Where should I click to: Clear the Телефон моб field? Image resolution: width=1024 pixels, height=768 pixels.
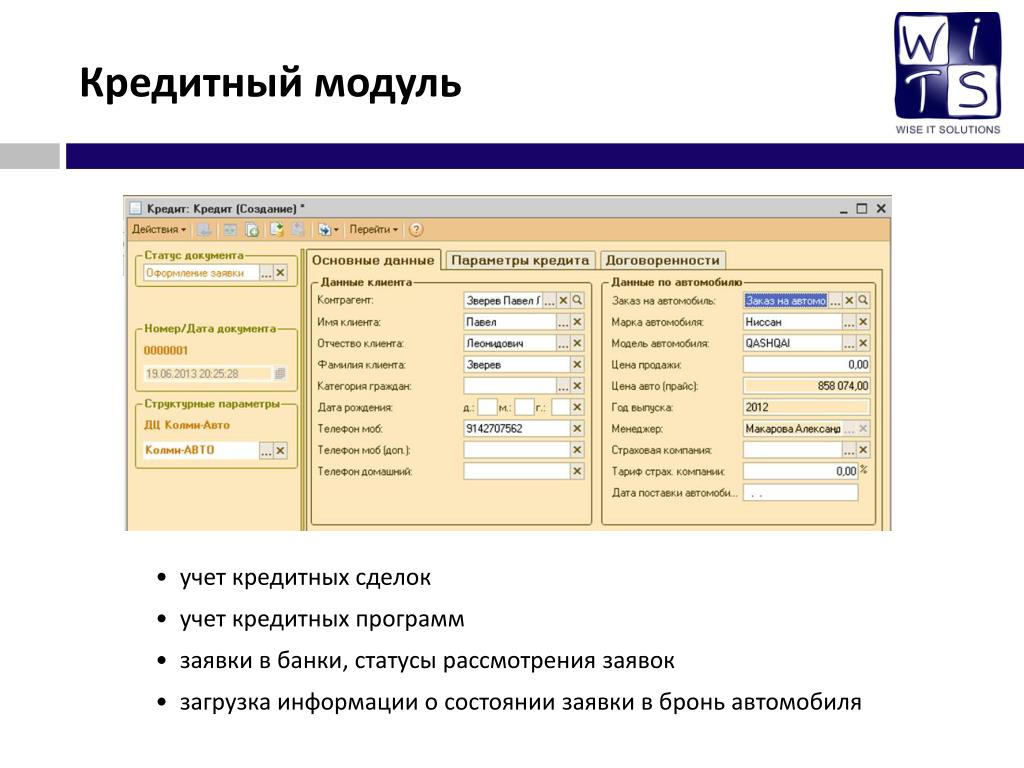click(577, 429)
